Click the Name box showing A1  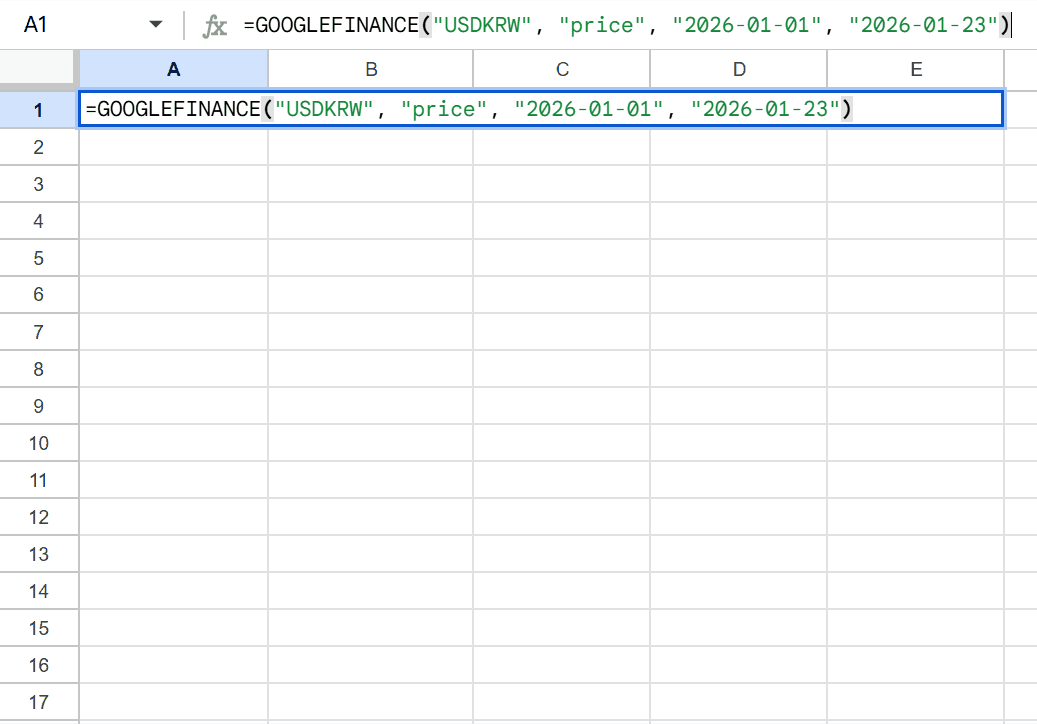(x=60, y=25)
